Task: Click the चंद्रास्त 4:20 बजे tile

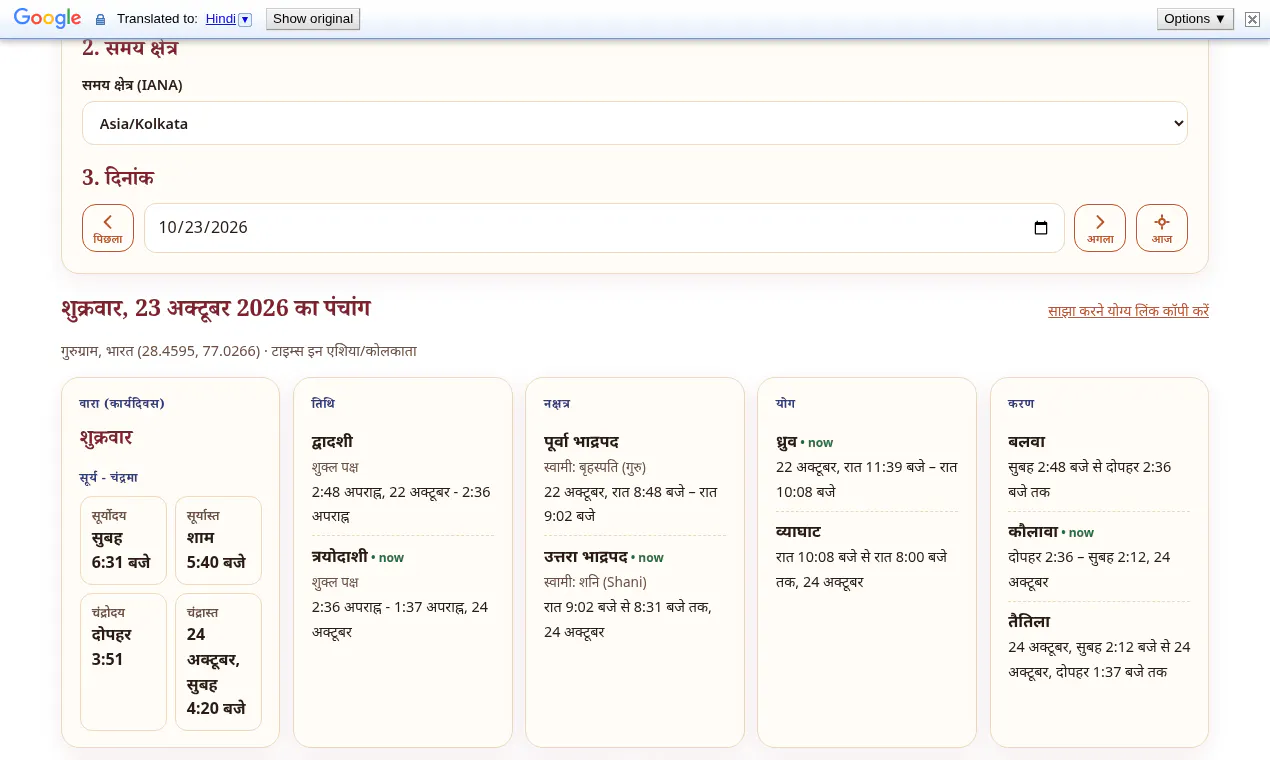Action: coord(218,662)
